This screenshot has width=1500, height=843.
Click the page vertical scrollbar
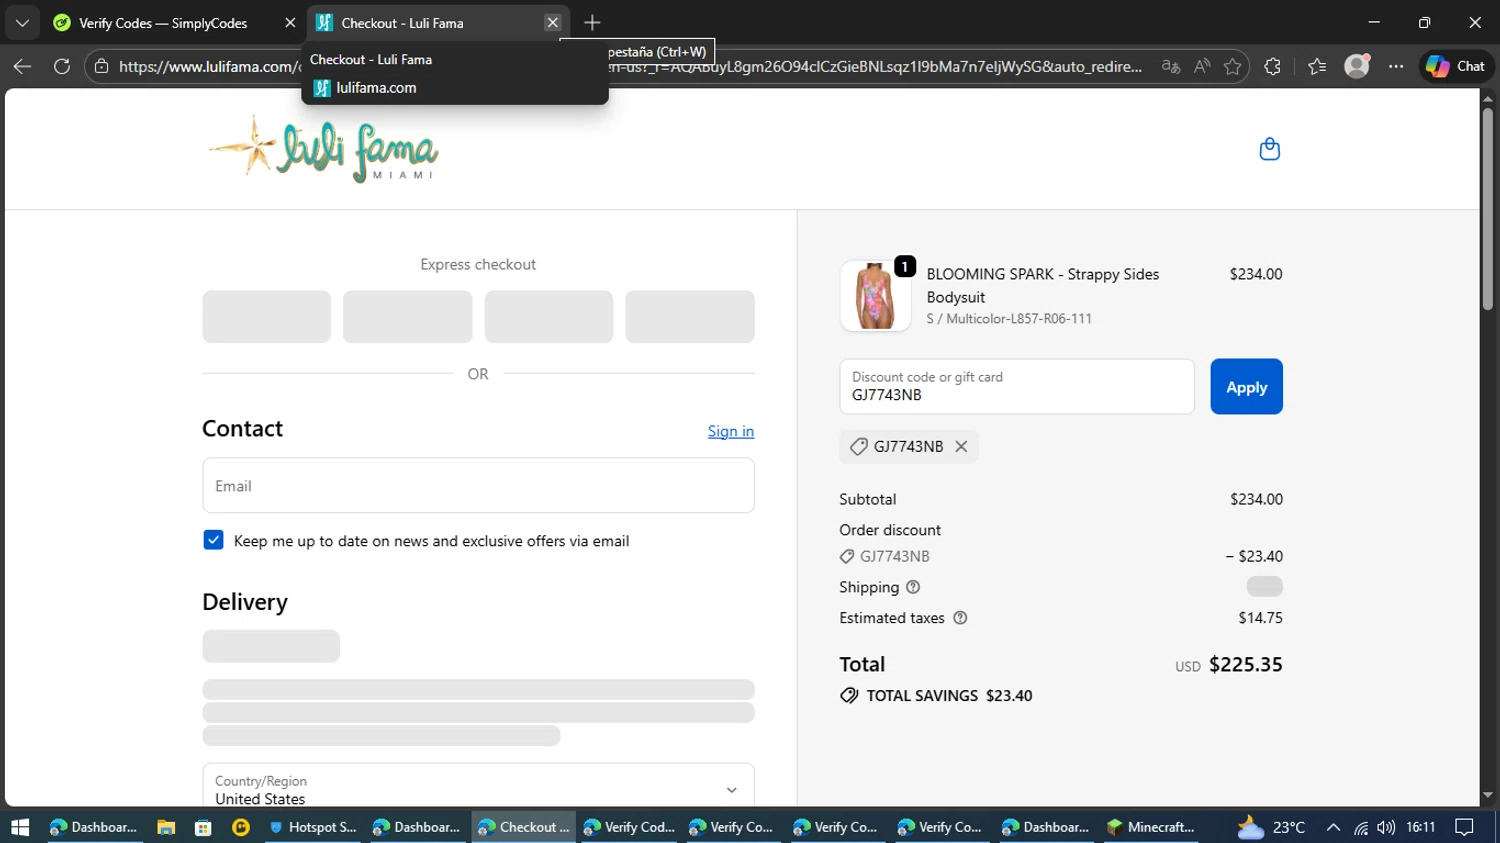1488,210
